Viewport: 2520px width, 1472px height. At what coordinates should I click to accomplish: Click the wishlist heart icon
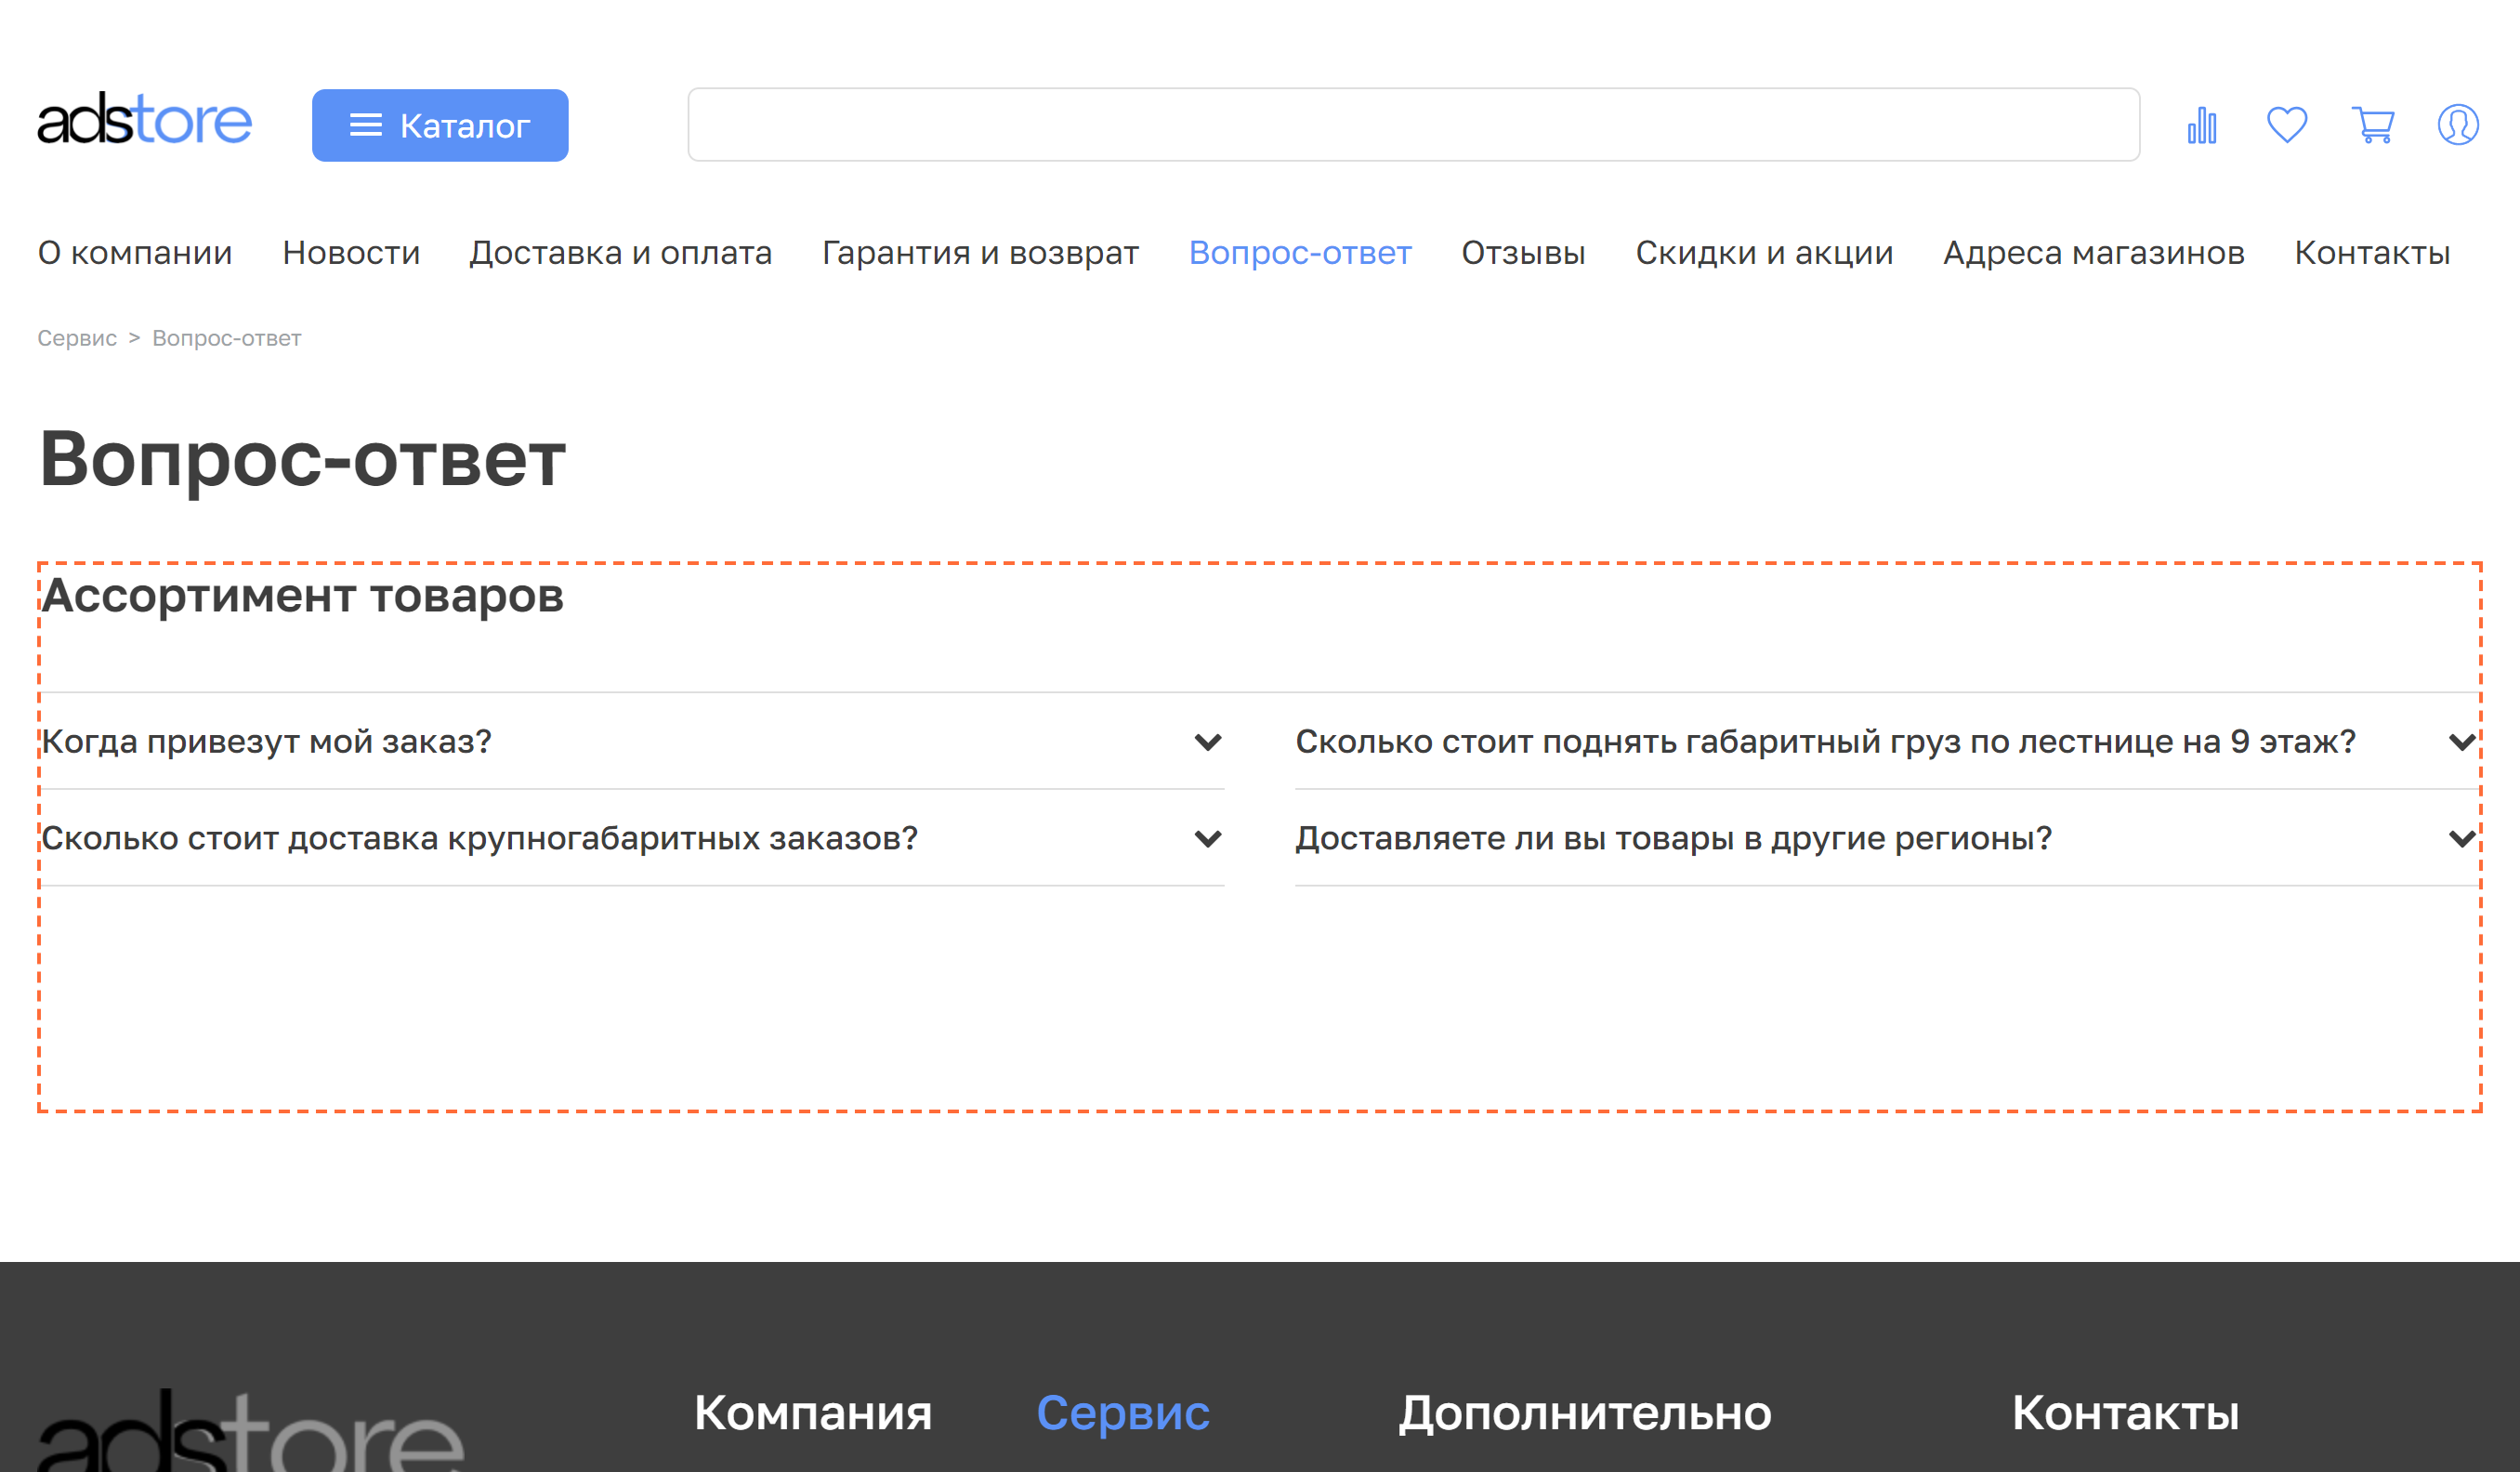point(2287,124)
